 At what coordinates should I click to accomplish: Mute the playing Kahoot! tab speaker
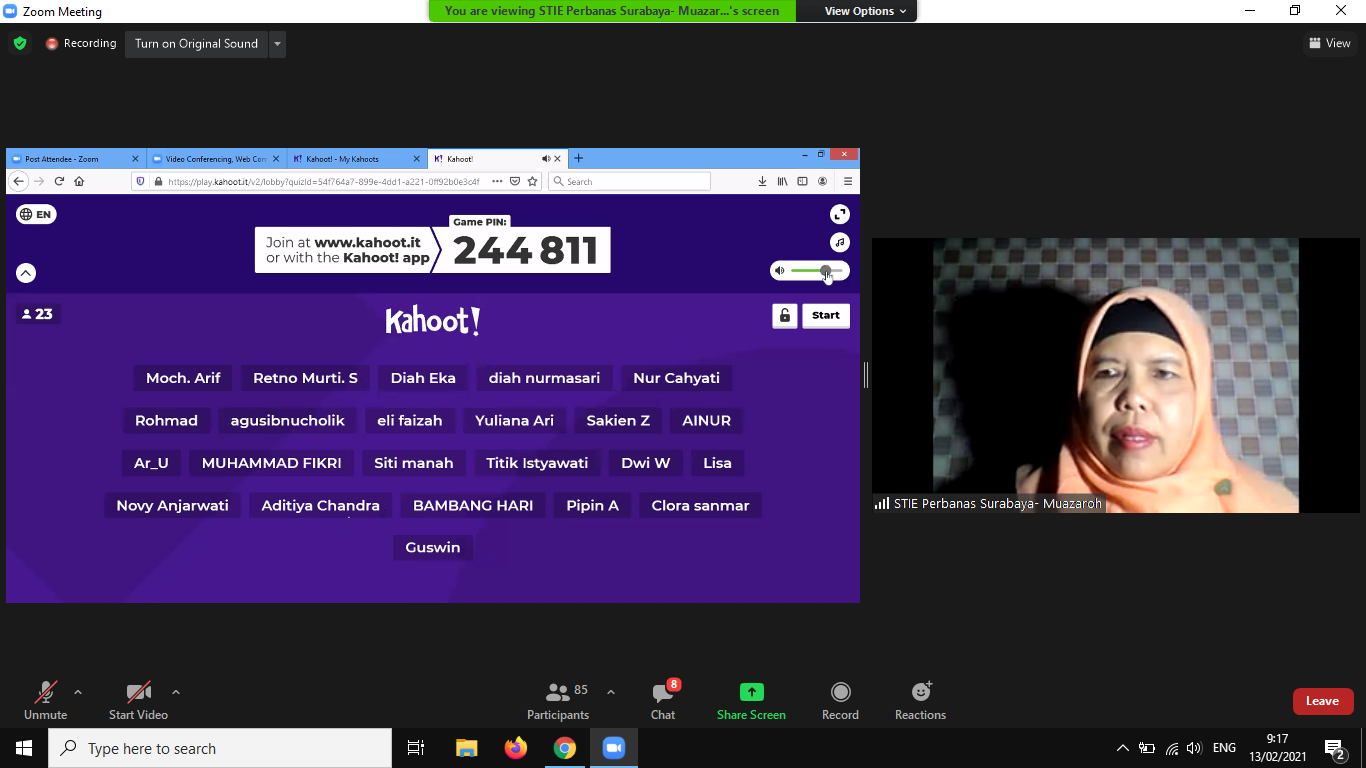click(546, 158)
